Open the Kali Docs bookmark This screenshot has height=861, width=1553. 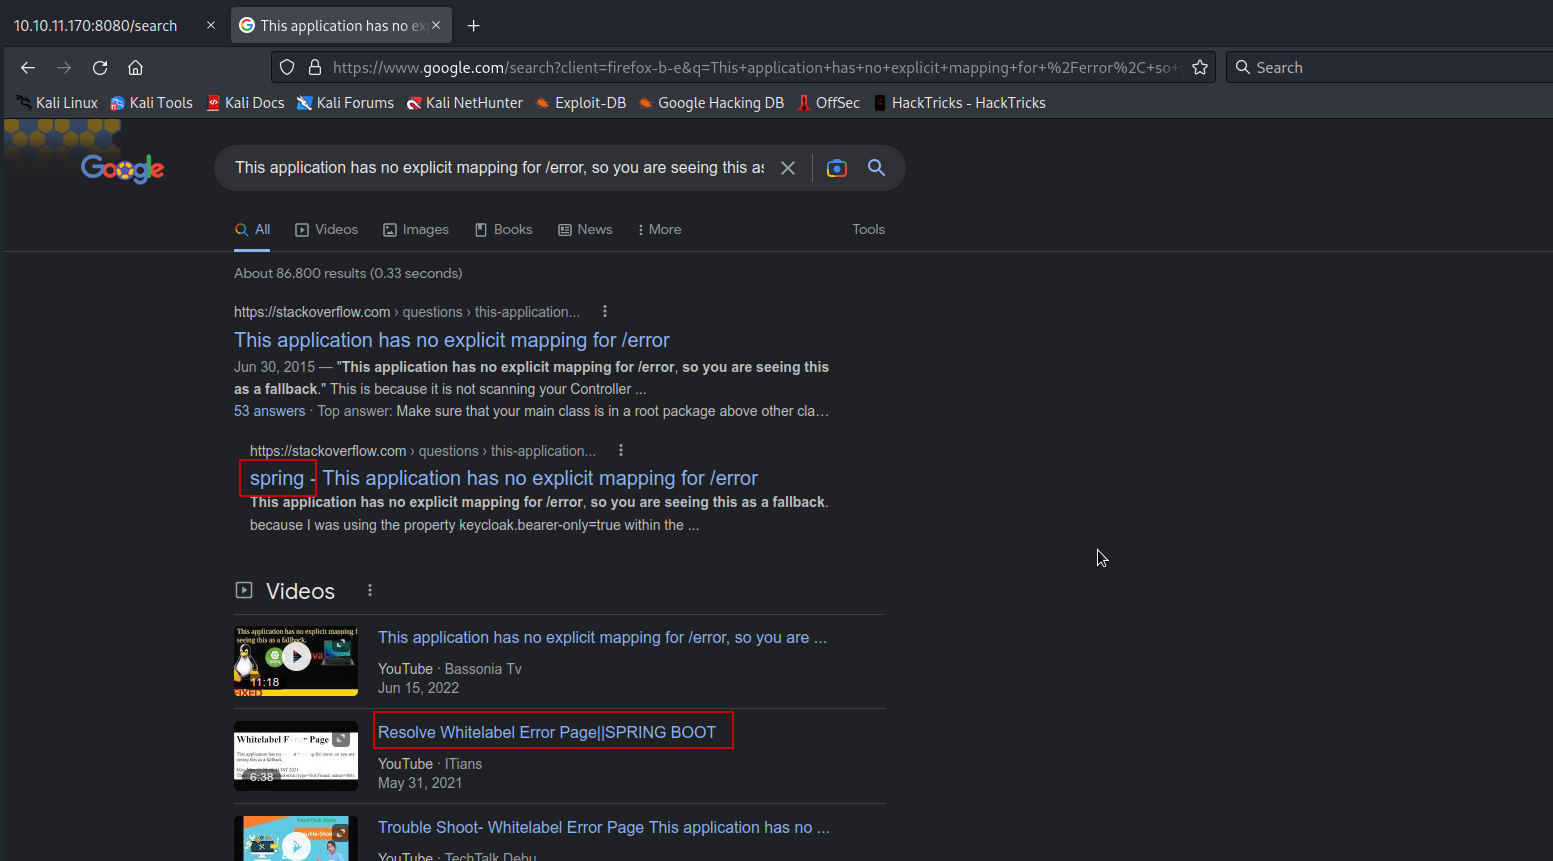[x=245, y=103]
